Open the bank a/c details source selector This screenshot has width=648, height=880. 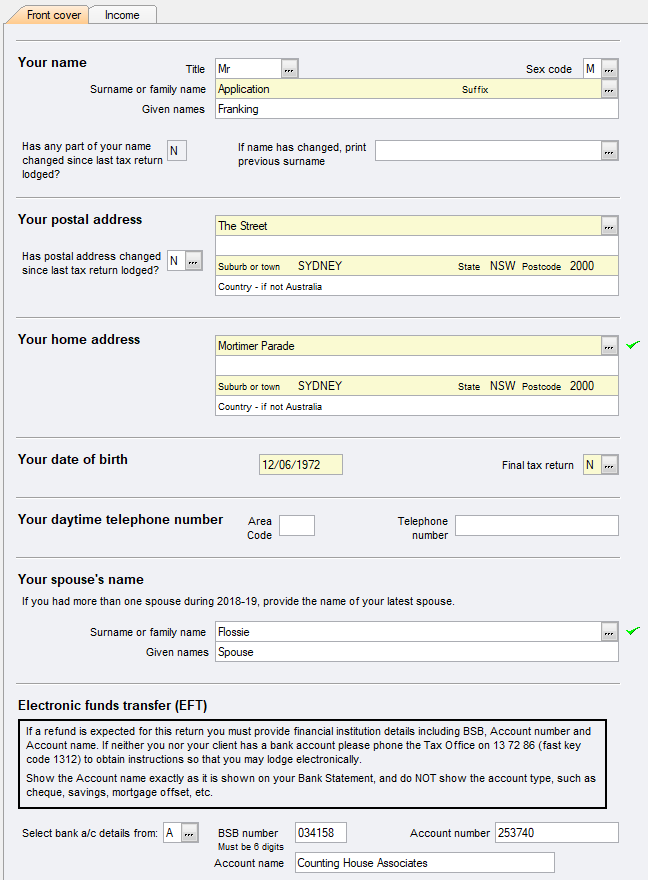181,831
